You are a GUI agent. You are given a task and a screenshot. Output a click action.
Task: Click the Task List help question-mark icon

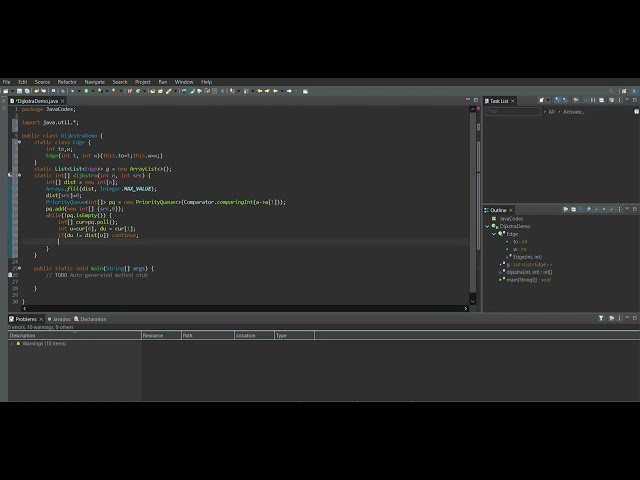pos(636,111)
